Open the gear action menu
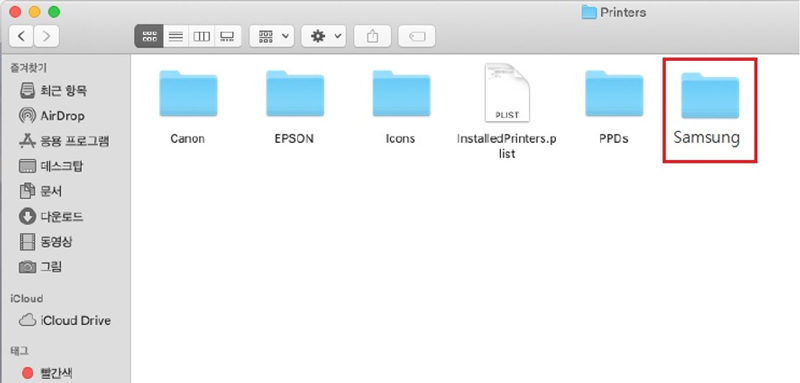 (323, 36)
